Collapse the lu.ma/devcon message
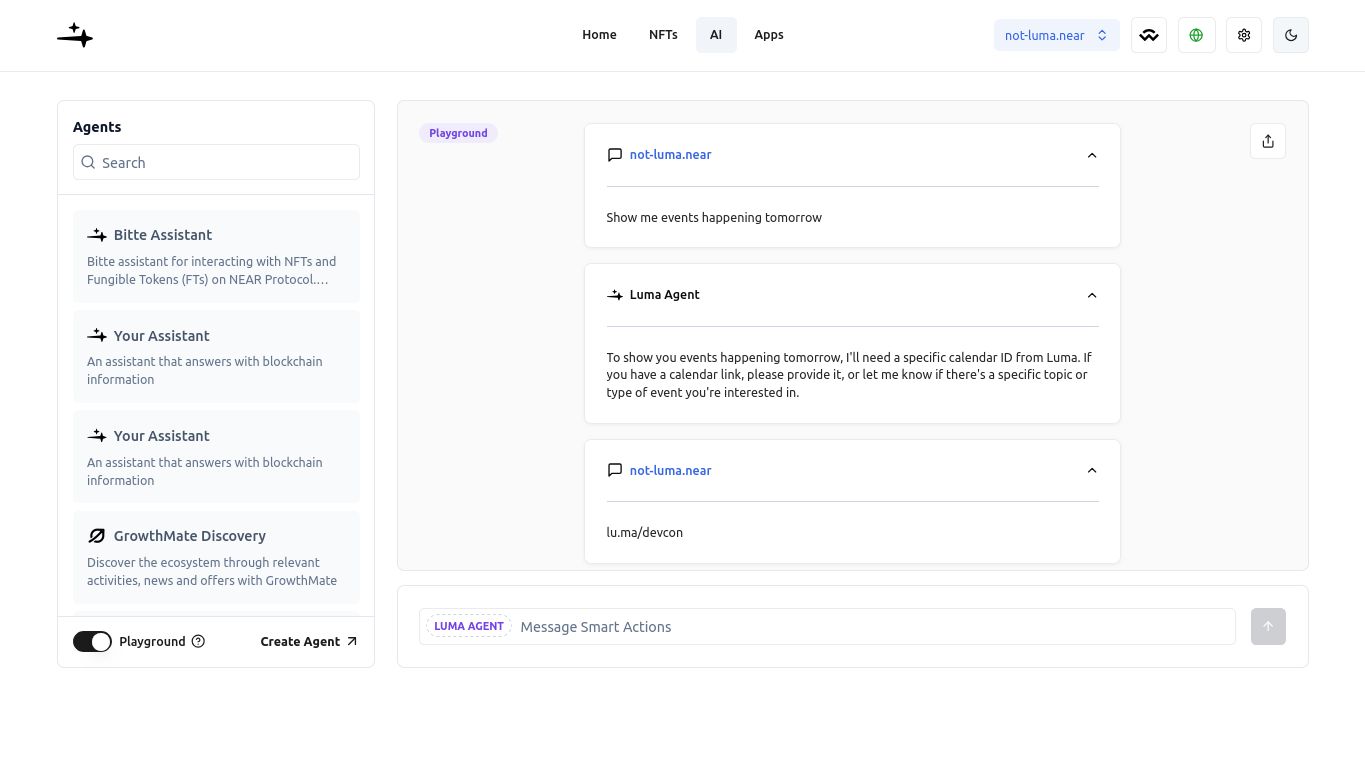 tap(1092, 470)
